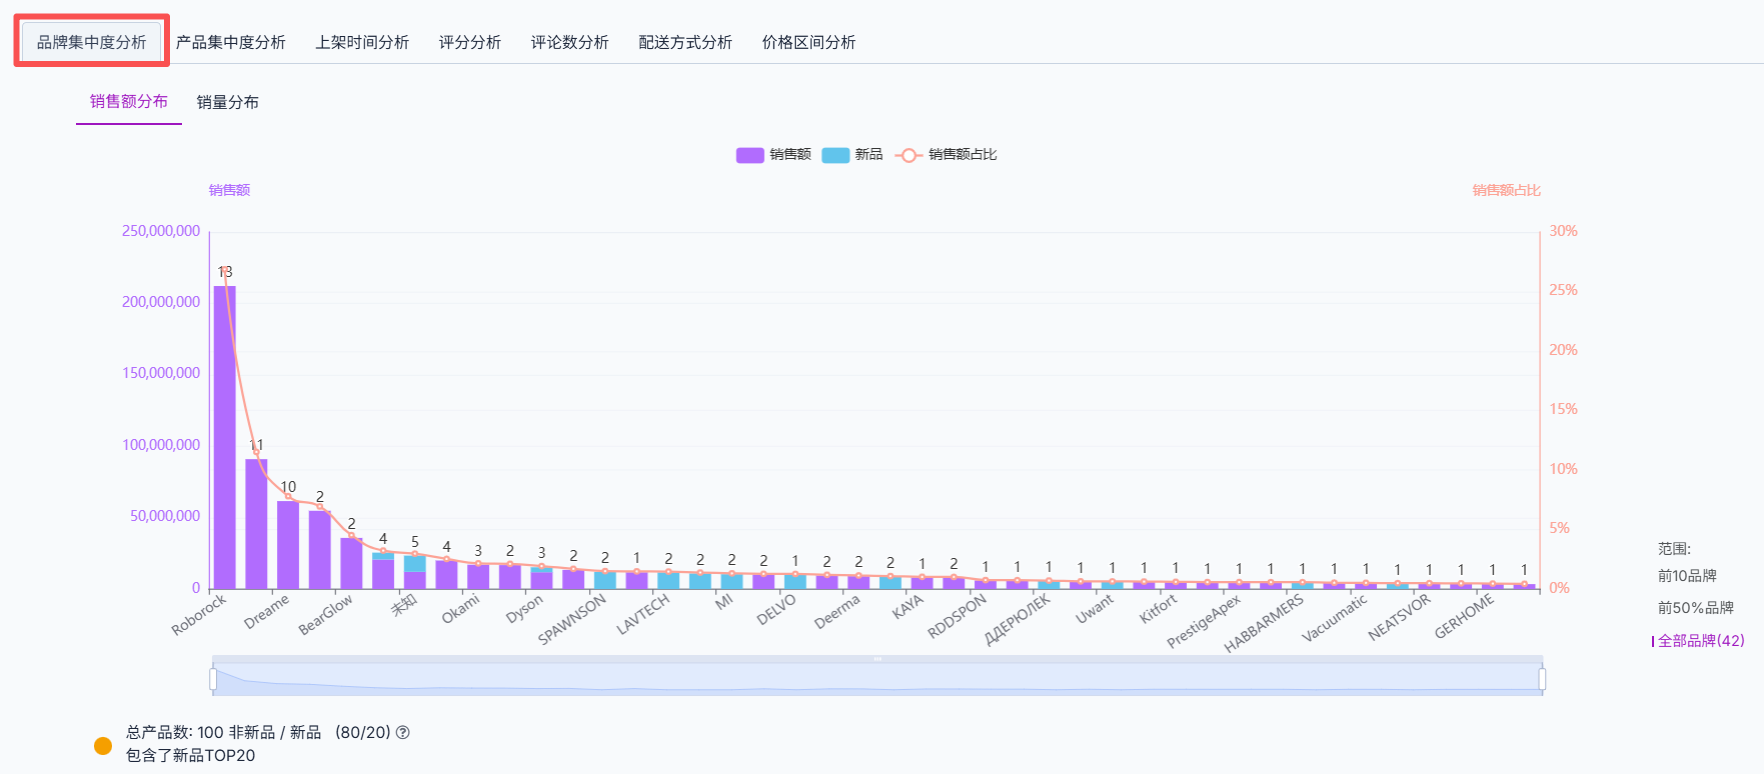Image resolution: width=1764 pixels, height=774 pixels.
Task: Click the orange dot indicator icon
Action: click(x=103, y=746)
